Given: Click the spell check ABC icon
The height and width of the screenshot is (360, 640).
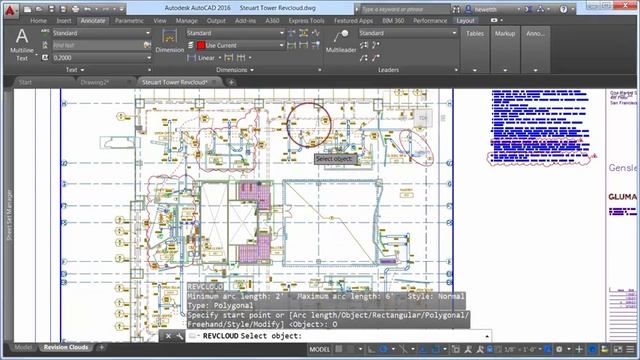Looking at the screenshot, I should (x=45, y=33).
